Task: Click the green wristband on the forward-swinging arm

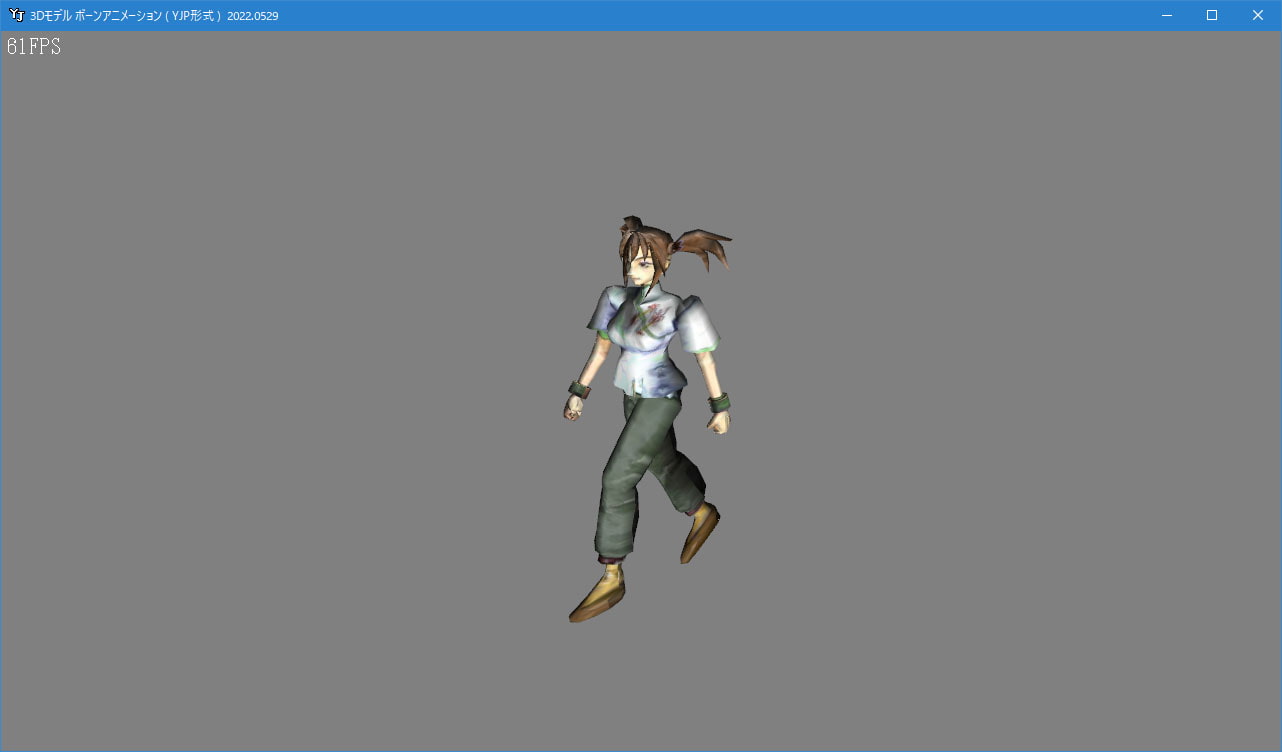Action: point(578,389)
